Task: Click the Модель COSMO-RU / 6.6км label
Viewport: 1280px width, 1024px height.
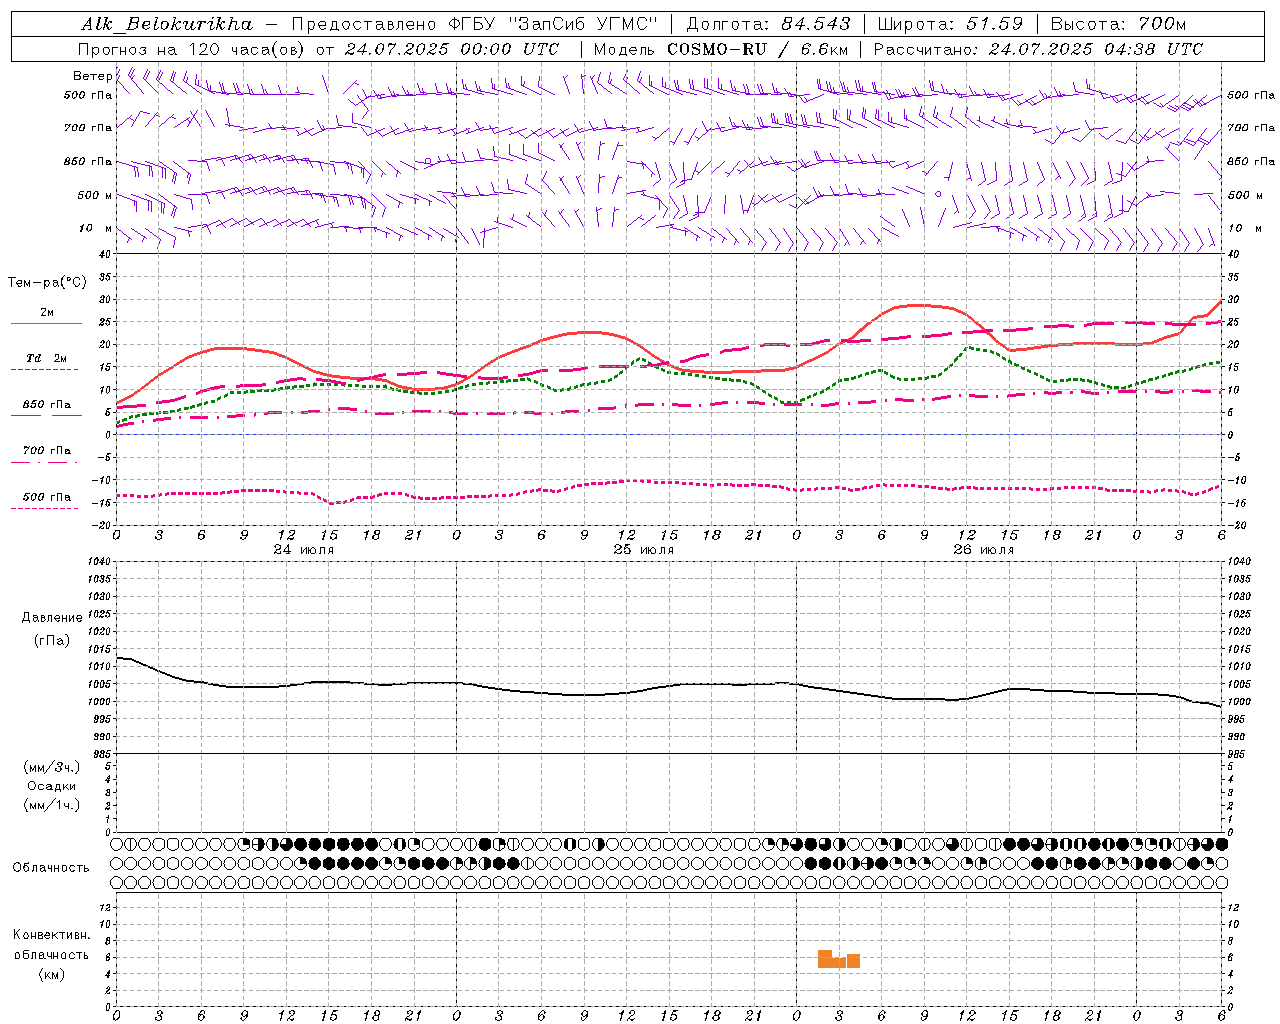Action: 720,49
